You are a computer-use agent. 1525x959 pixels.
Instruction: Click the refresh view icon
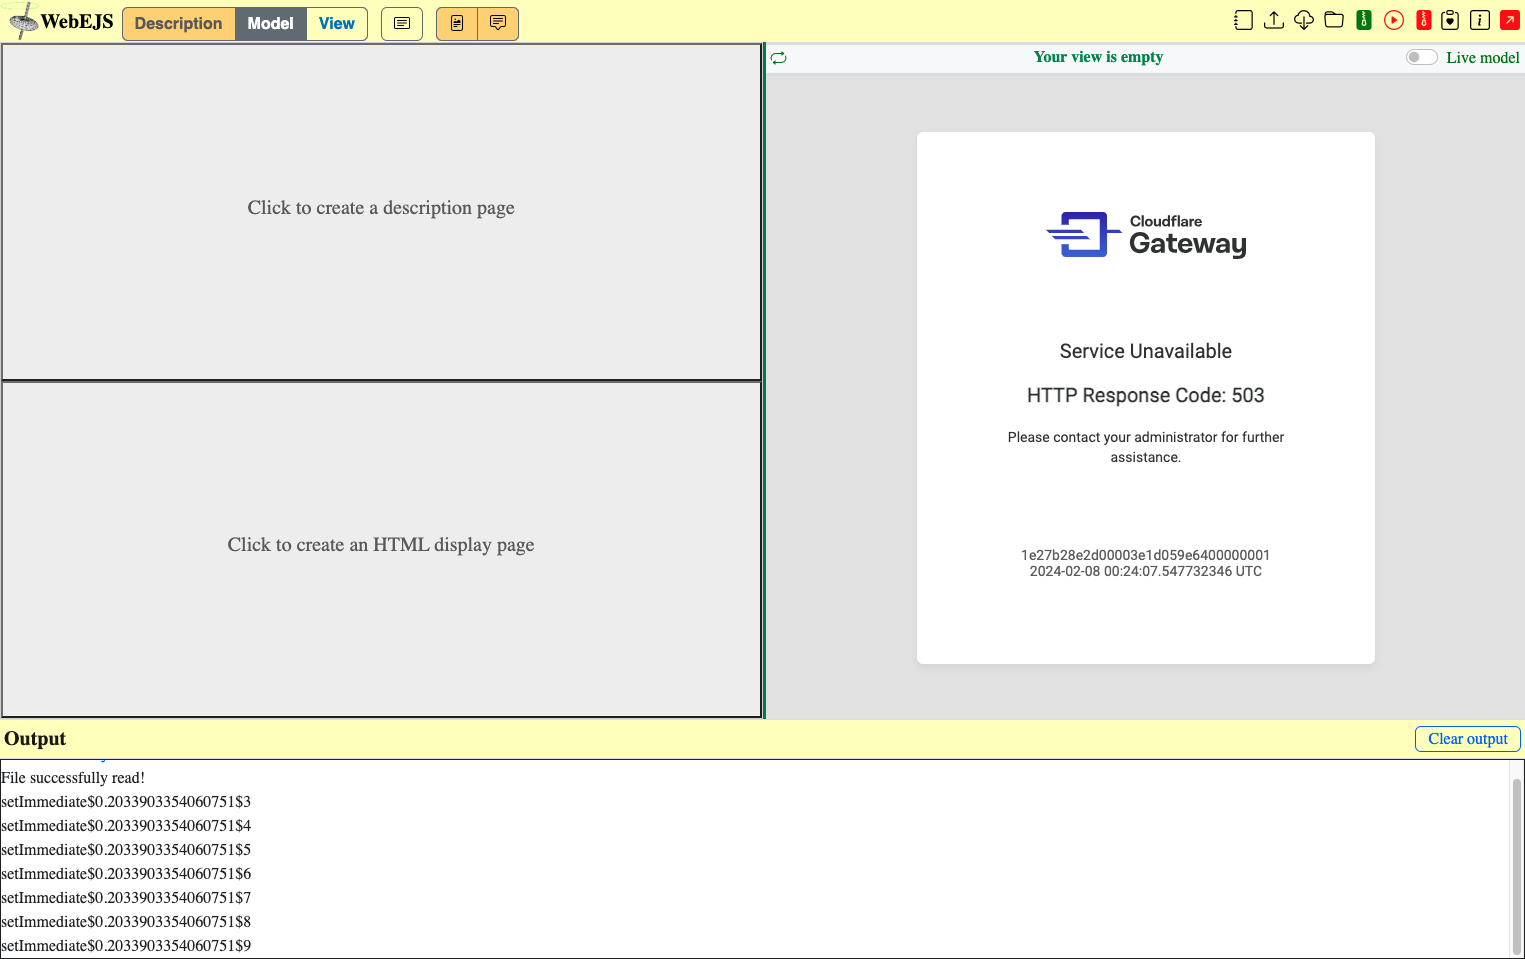779,58
